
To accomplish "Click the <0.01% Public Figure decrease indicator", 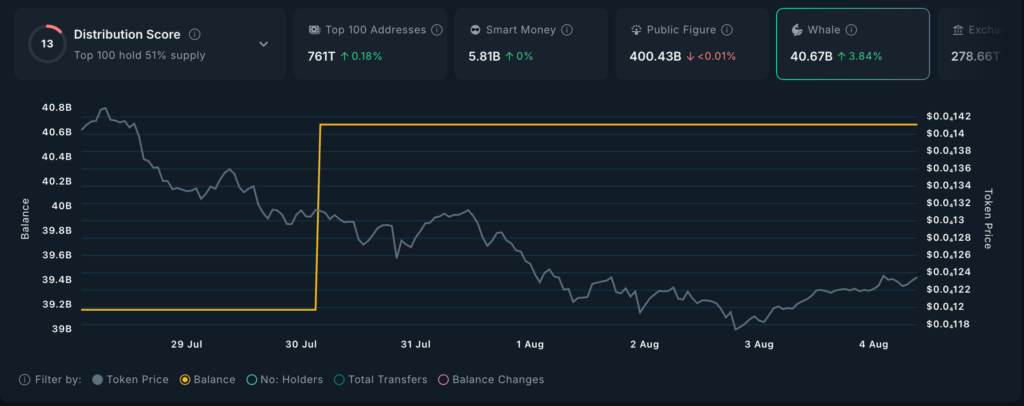I will click(x=711, y=57).
